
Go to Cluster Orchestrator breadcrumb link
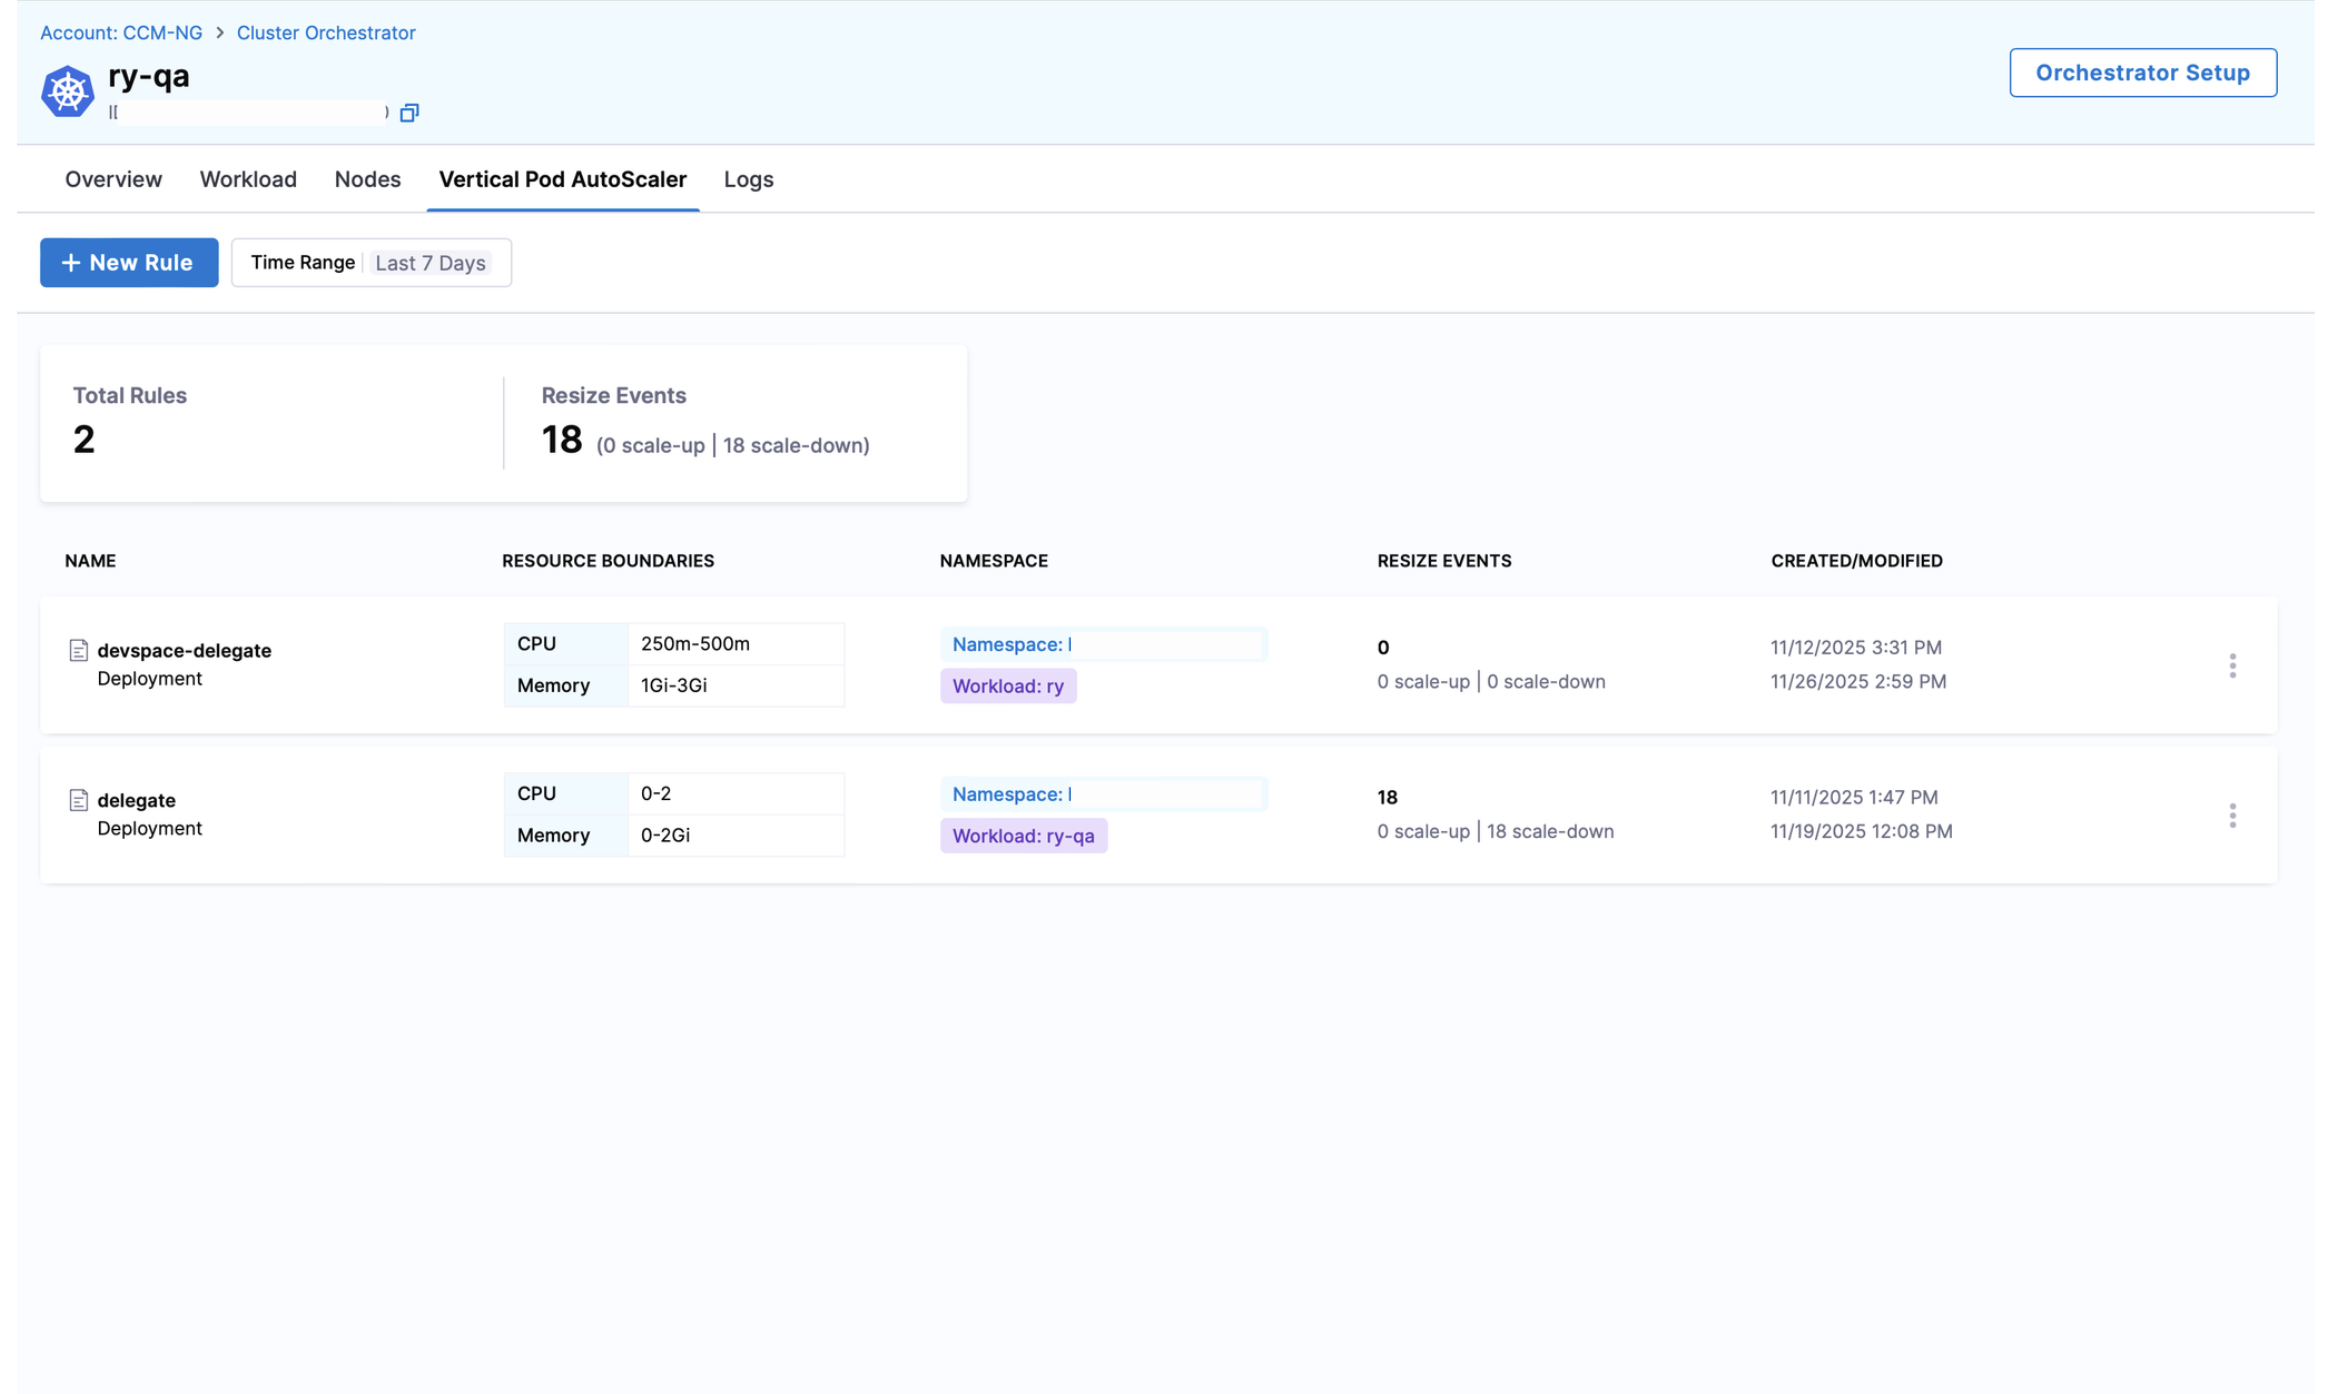(x=325, y=33)
